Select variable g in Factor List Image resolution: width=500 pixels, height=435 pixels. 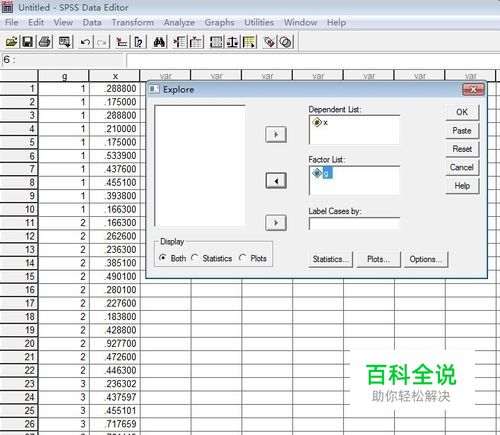coord(322,173)
